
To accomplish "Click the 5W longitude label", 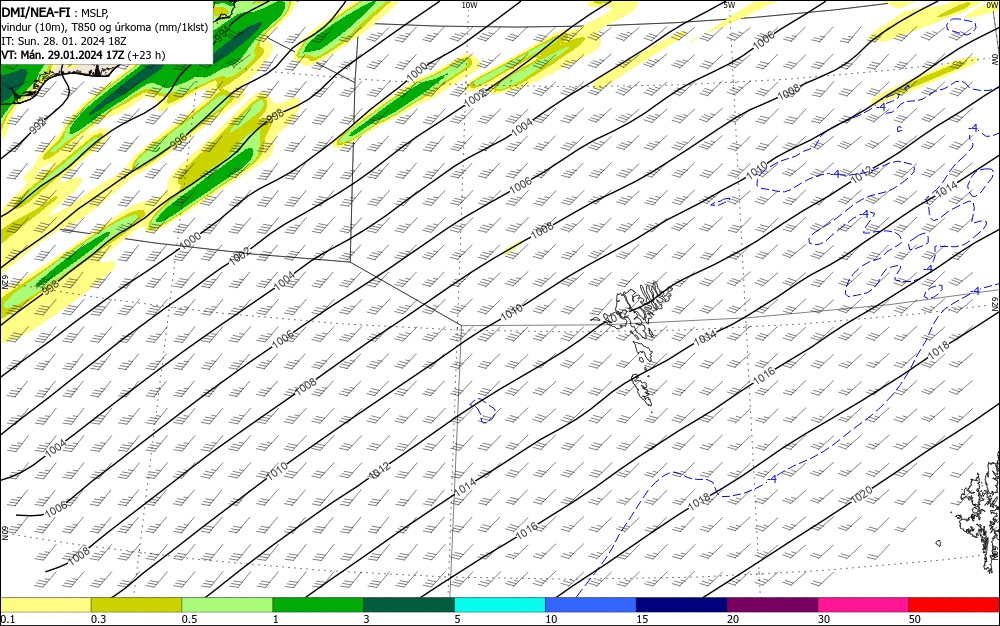I will (729, 5).
